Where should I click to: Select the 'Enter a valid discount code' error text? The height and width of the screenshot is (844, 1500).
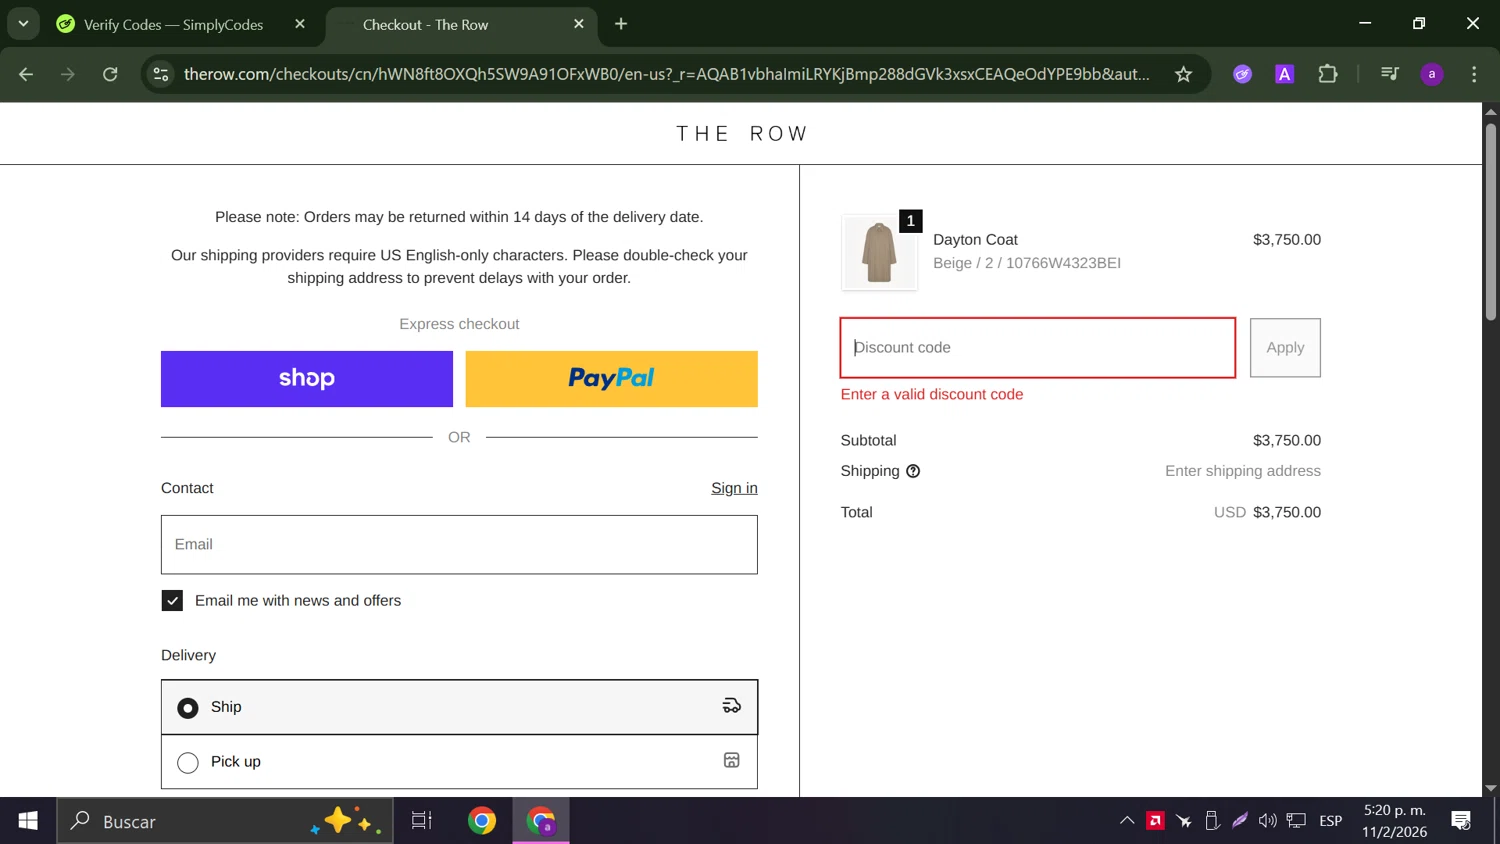[x=932, y=395]
